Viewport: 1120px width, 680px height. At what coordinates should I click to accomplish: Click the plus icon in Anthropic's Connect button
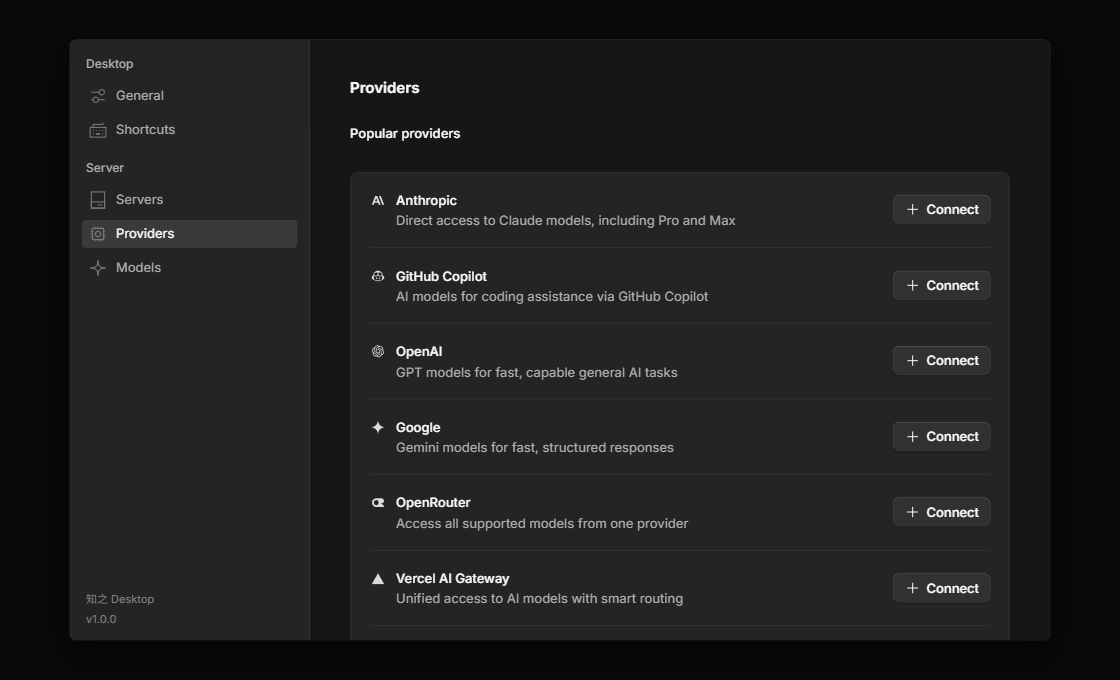pyautogui.click(x=912, y=209)
